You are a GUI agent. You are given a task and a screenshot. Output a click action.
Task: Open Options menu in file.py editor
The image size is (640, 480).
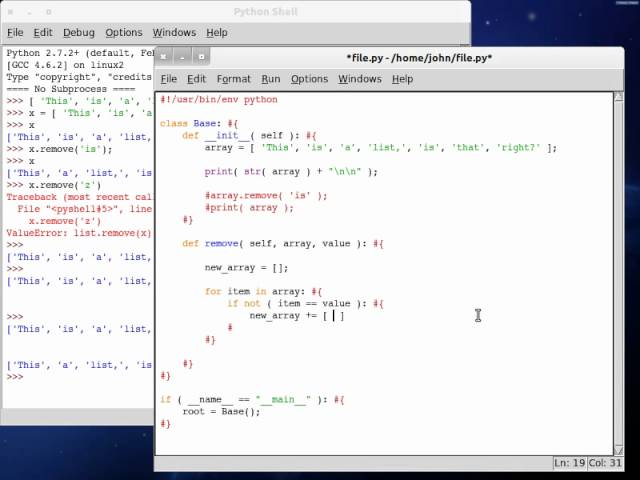pos(309,79)
